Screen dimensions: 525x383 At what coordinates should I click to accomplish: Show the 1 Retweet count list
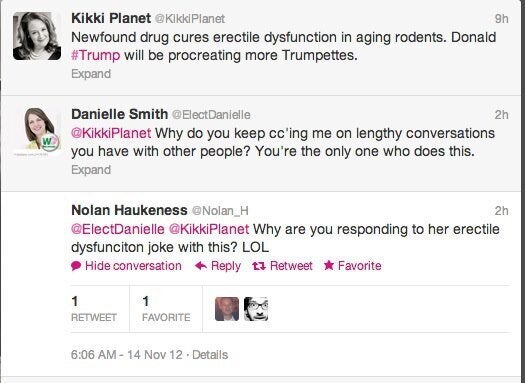click(94, 309)
